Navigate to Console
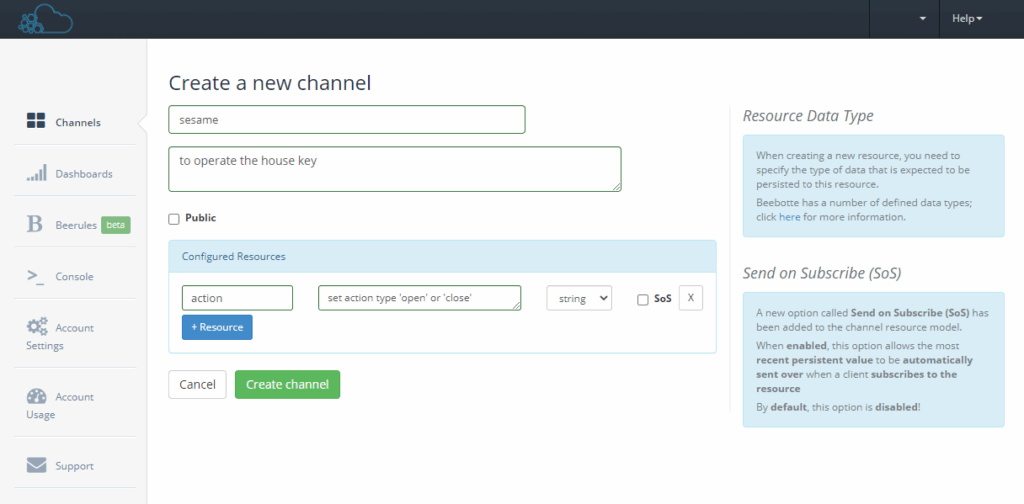Viewport: 1024px width, 504px height. point(75,276)
